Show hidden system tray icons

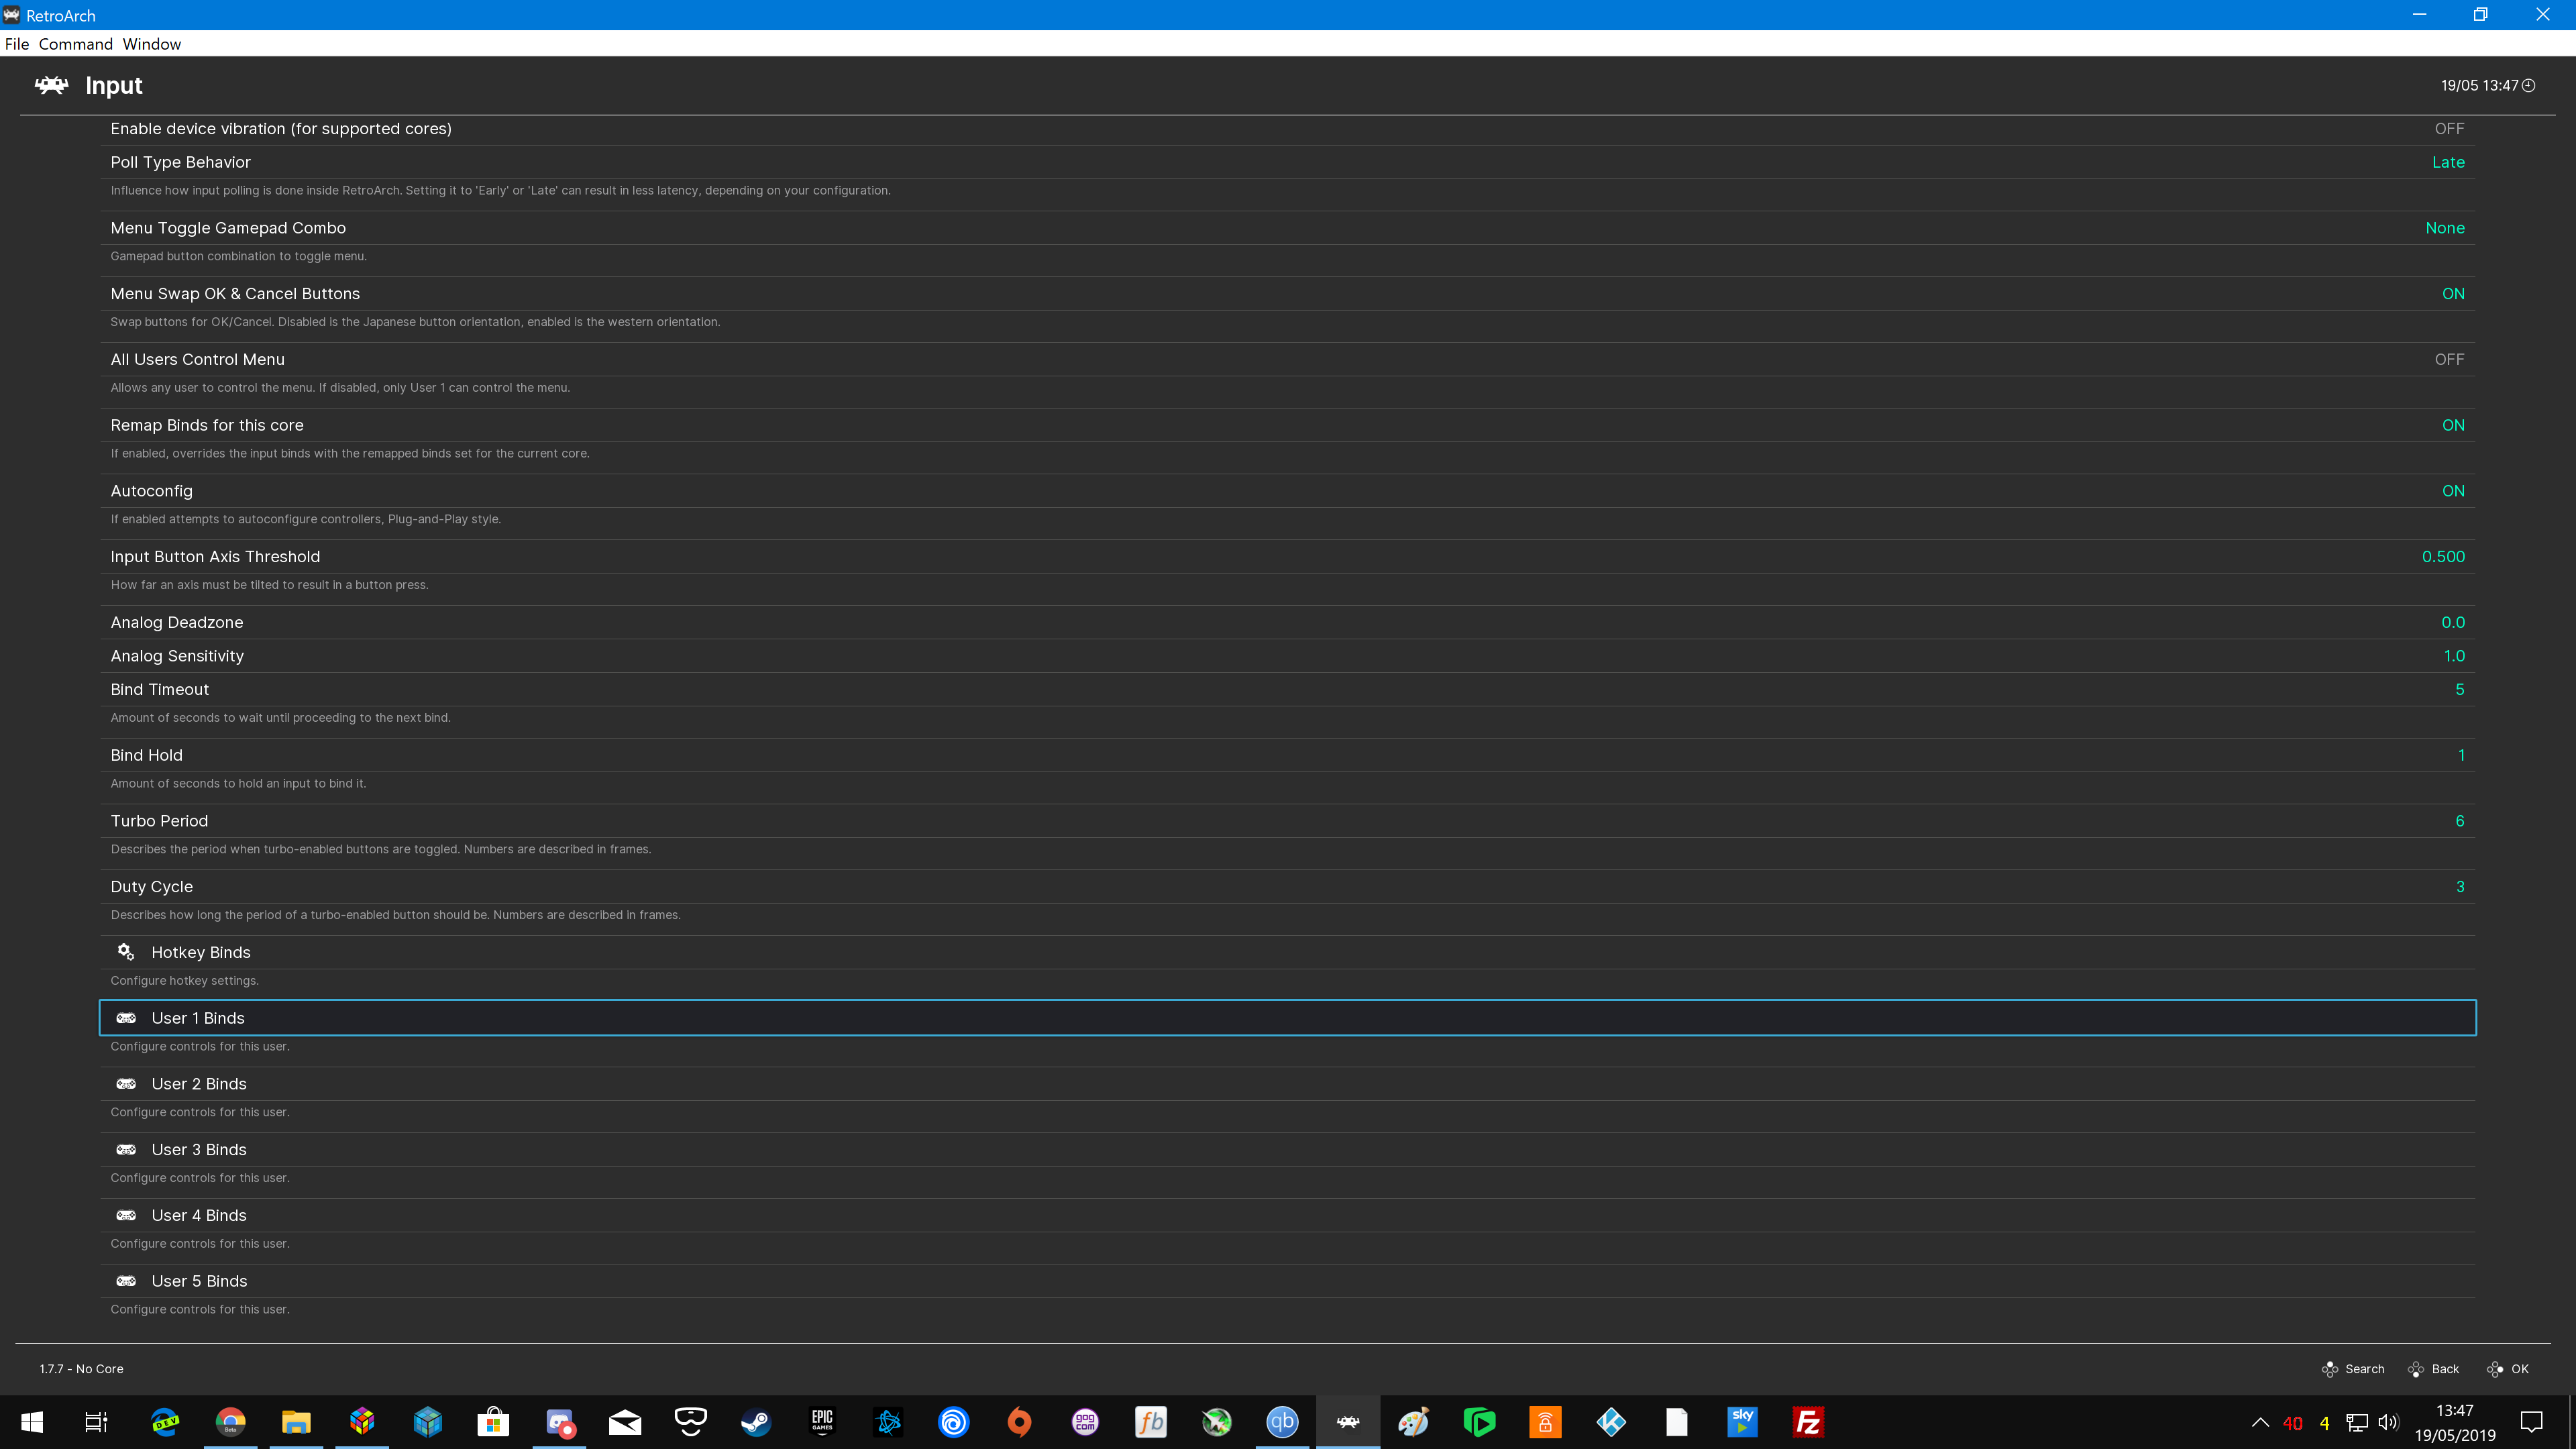click(x=2260, y=1422)
